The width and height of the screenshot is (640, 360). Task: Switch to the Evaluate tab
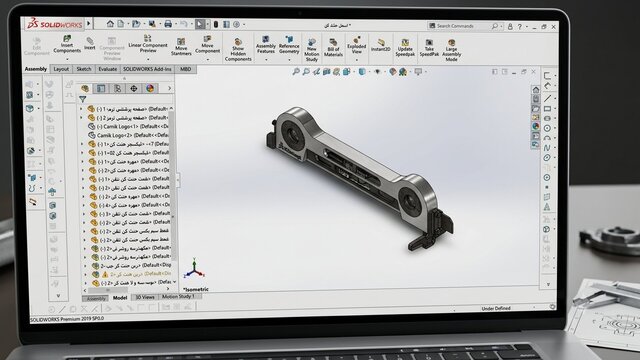(107, 69)
